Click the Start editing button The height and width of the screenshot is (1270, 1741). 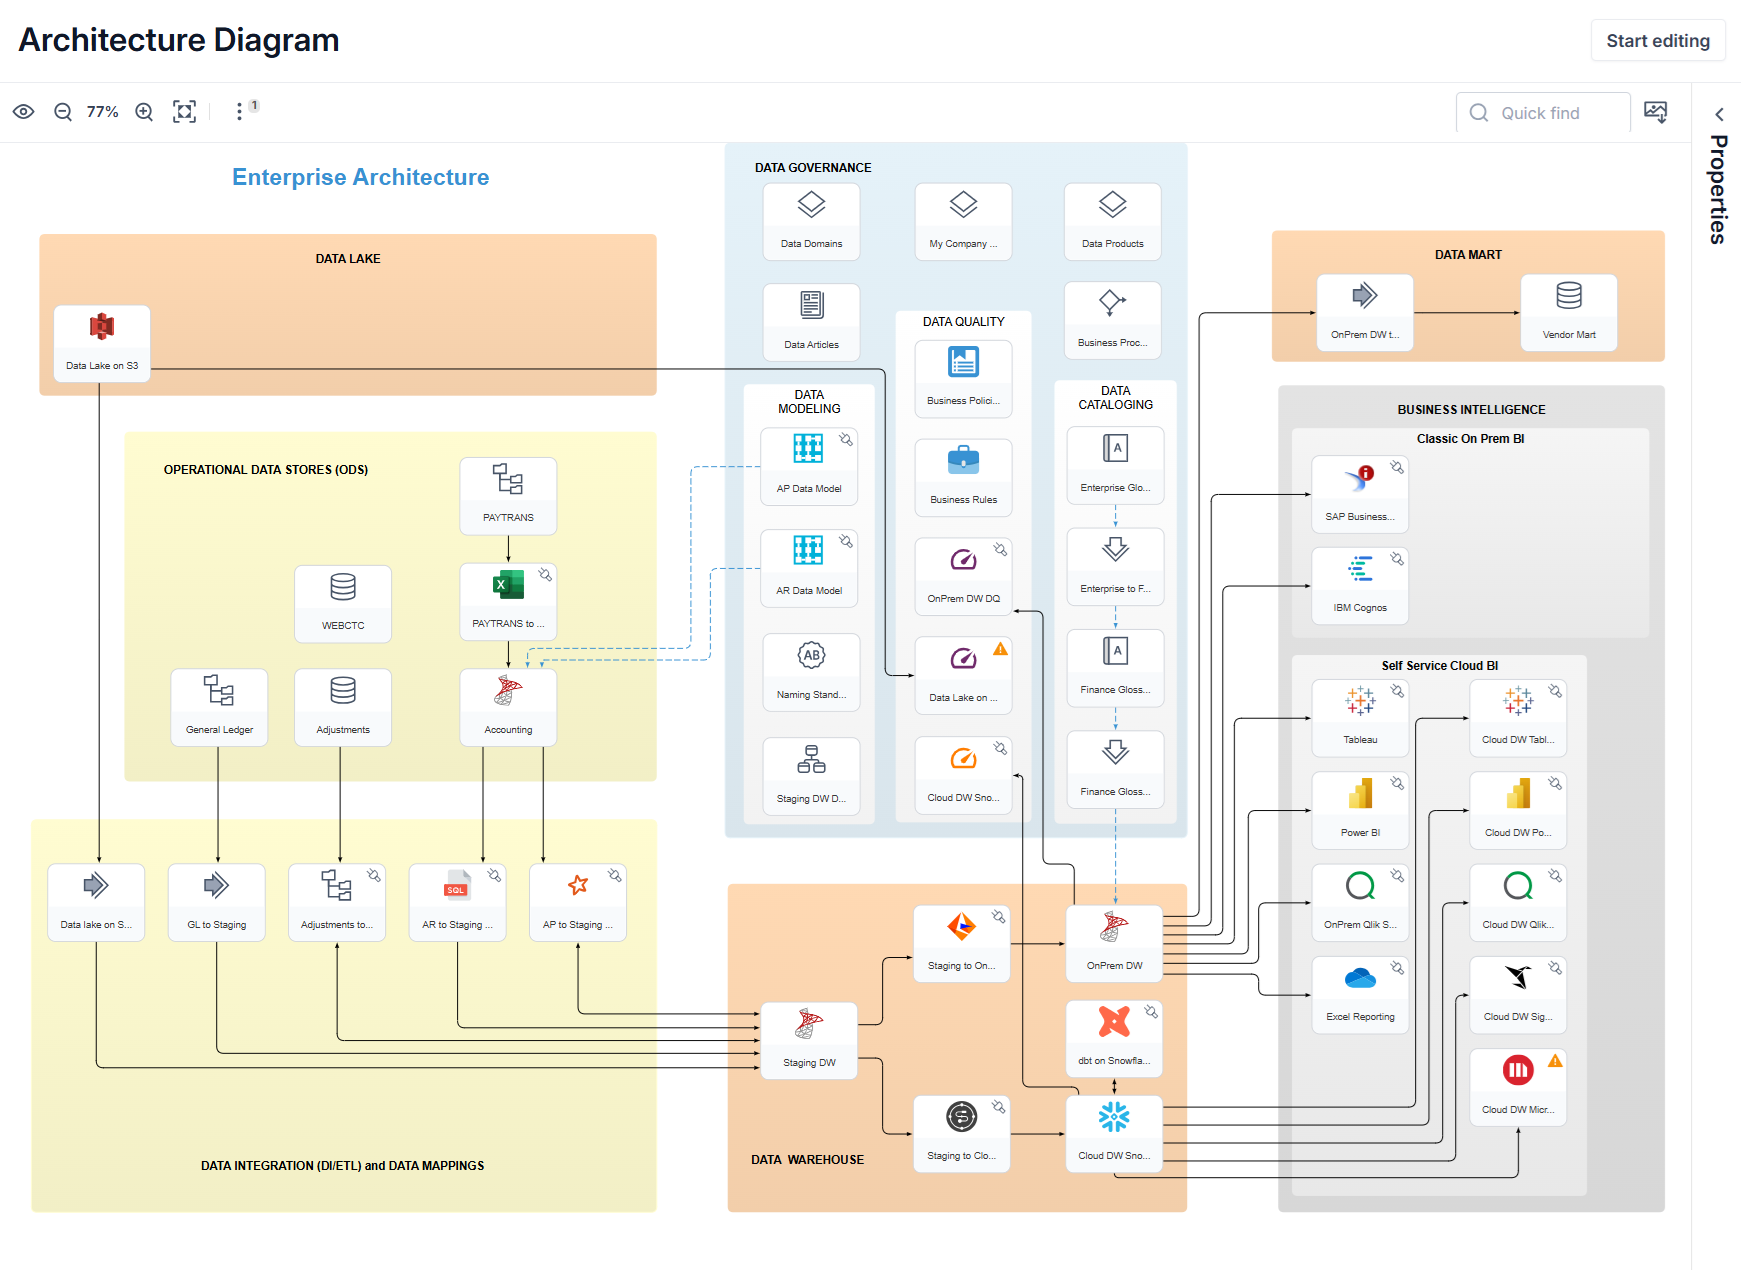pos(1658,41)
